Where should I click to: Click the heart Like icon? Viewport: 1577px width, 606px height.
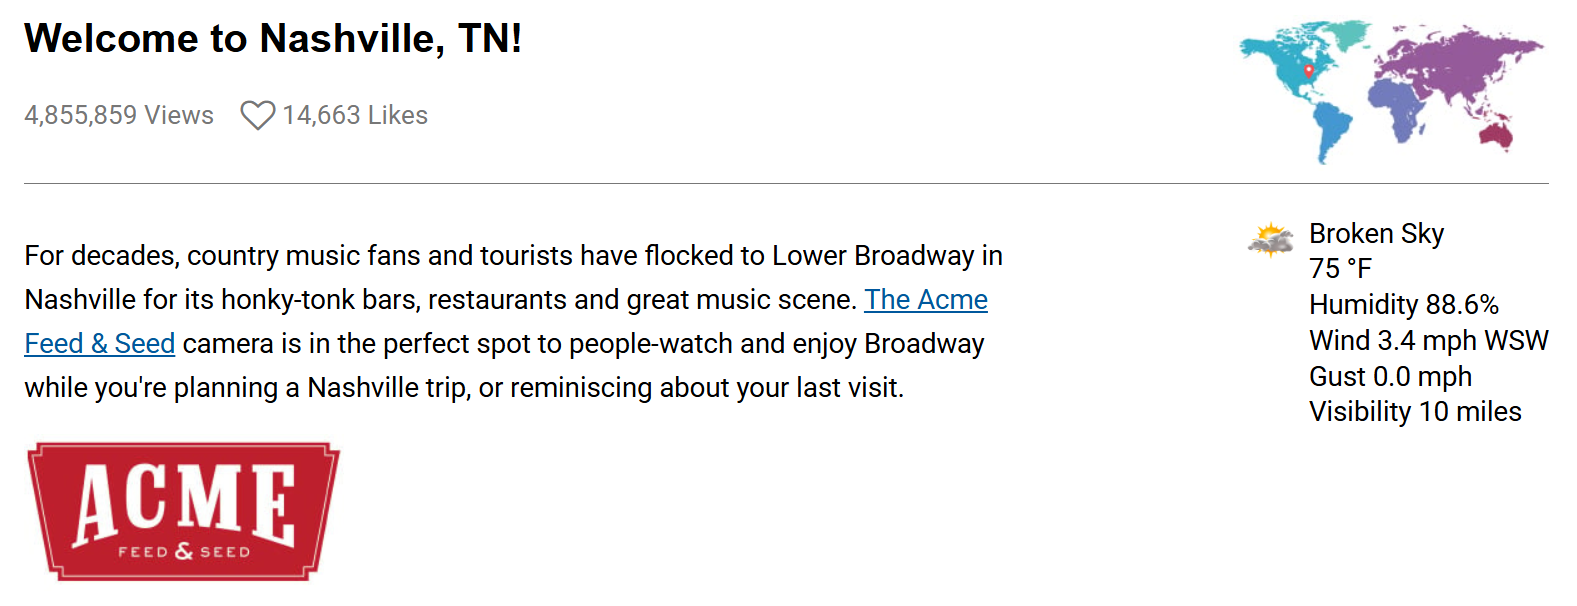pyautogui.click(x=257, y=116)
